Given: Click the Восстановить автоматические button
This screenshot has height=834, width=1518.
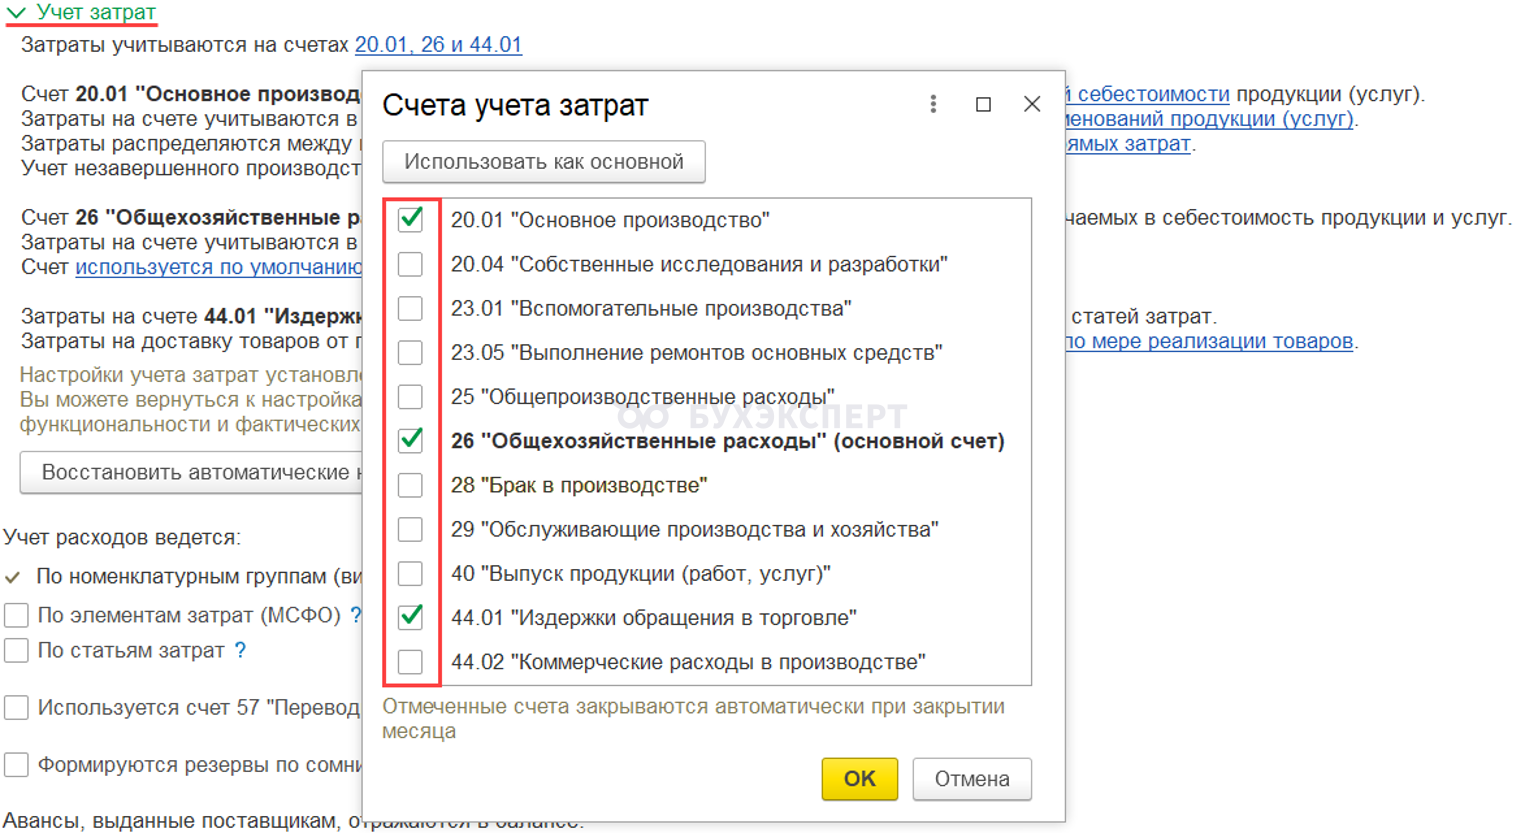Looking at the screenshot, I should tap(191, 472).
